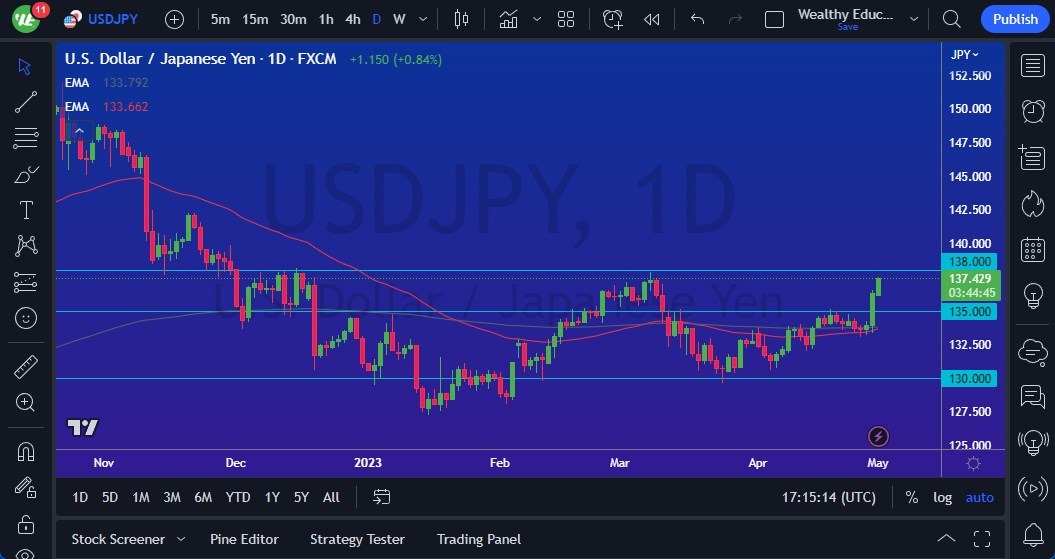This screenshot has width=1055, height=559.
Task: Select the 4h timeframe
Action: click(353, 20)
